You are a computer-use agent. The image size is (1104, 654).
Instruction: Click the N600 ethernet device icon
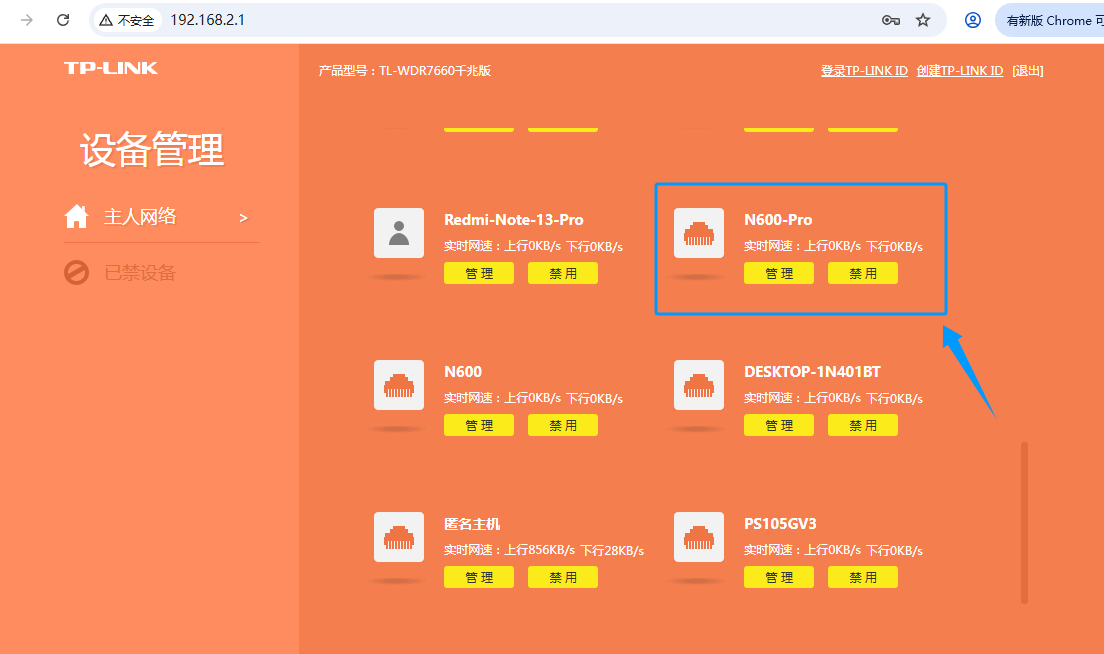click(399, 385)
